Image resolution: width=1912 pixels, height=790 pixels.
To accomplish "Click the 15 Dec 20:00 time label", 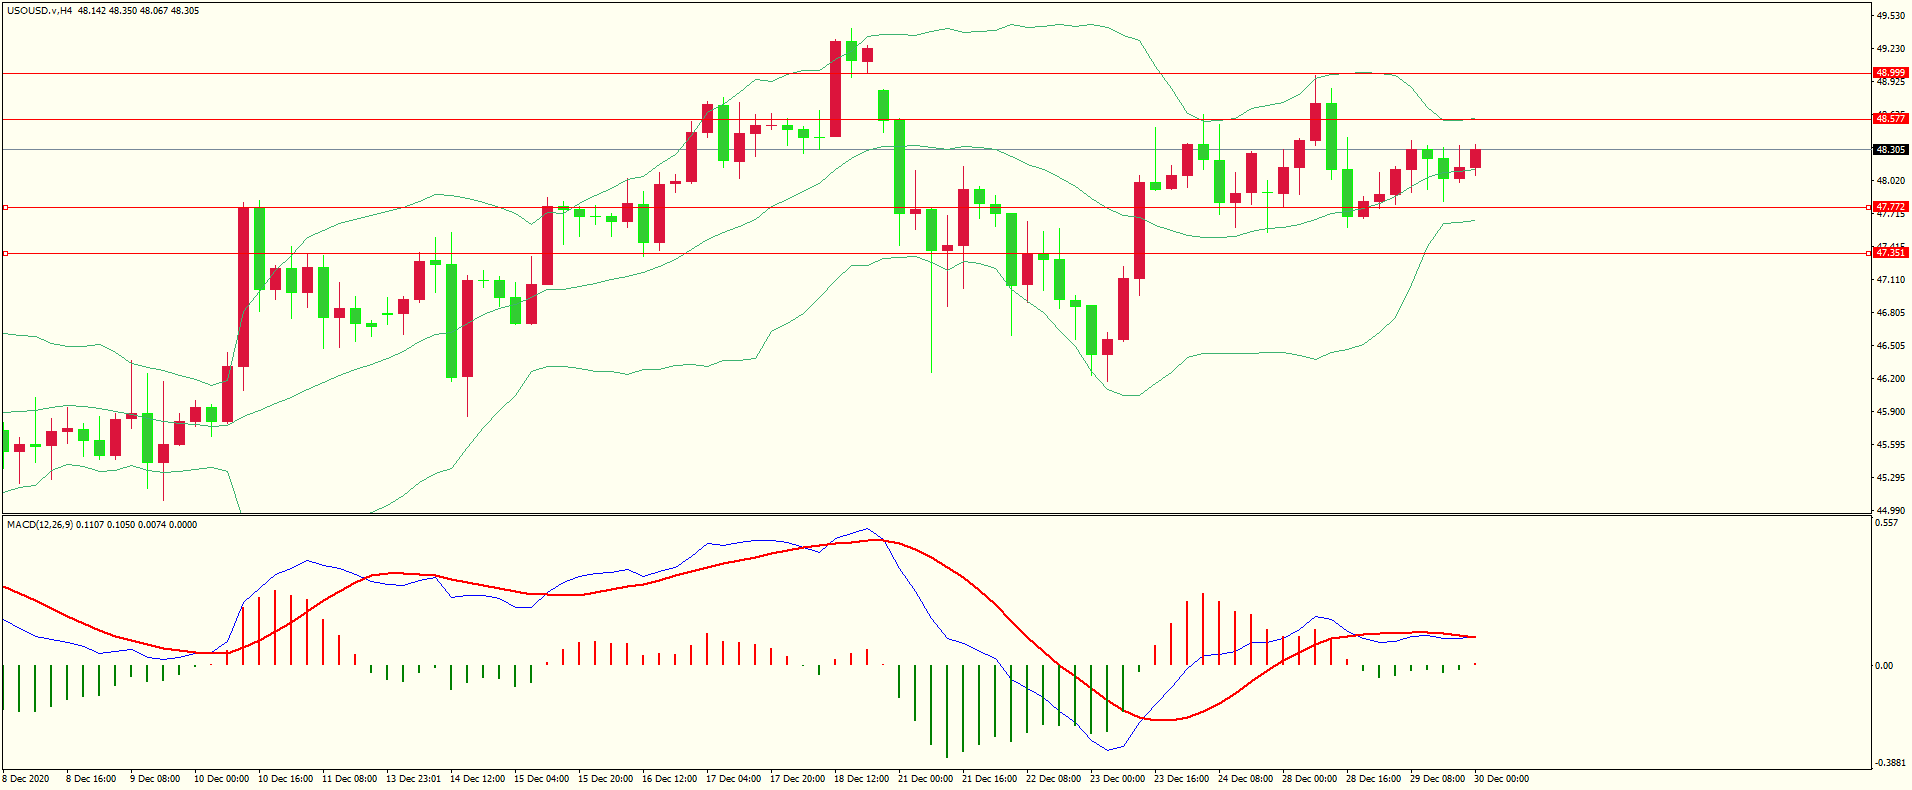I will (605, 779).
